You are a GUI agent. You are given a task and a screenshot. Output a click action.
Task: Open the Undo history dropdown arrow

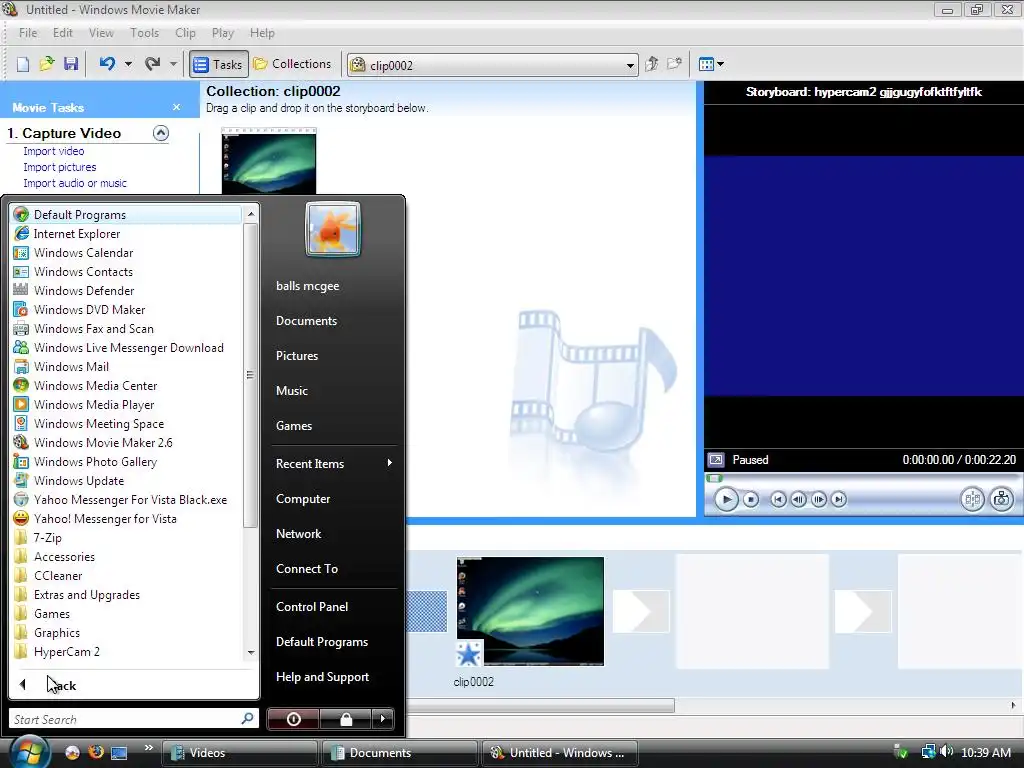128,64
